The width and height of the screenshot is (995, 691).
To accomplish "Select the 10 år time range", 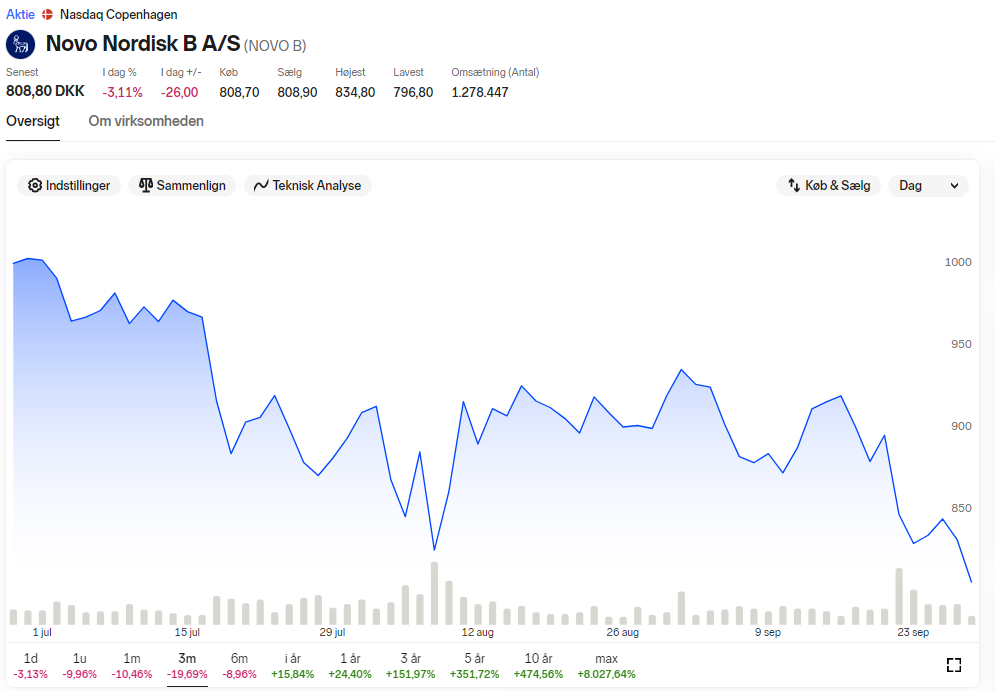I will [538, 666].
